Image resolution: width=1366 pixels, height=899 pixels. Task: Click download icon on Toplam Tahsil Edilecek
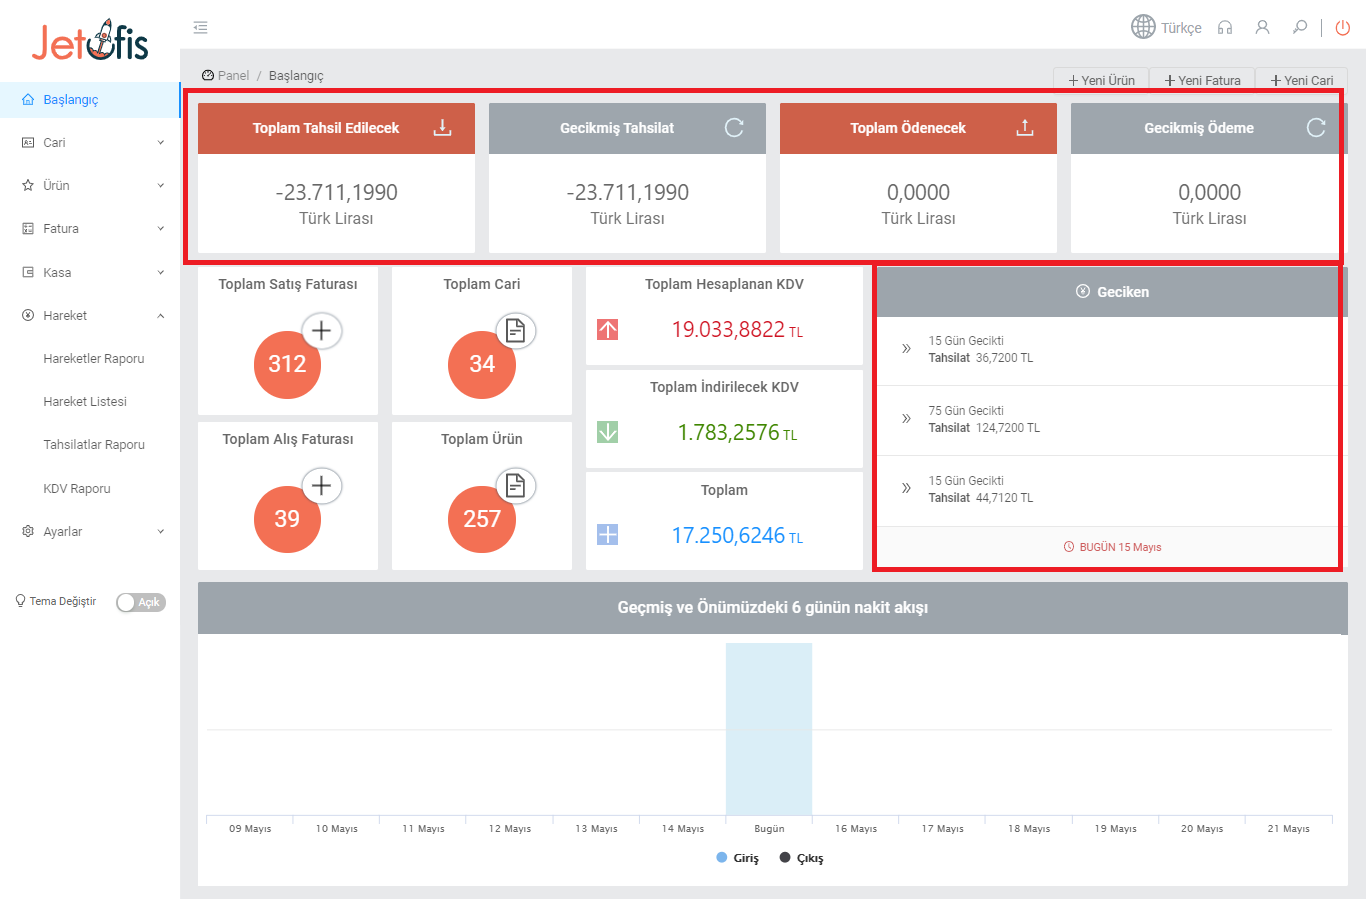coord(442,128)
